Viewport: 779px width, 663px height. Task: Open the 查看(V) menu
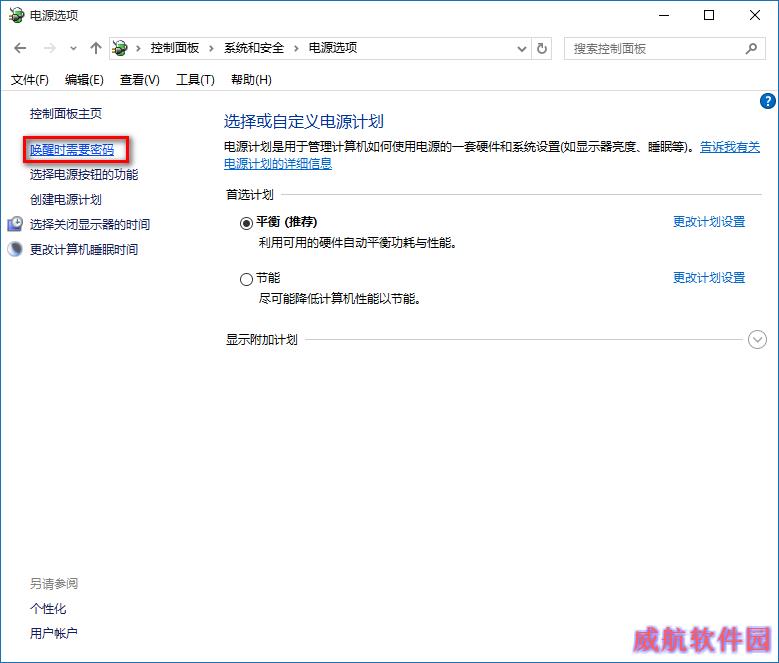pyautogui.click(x=140, y=79)
